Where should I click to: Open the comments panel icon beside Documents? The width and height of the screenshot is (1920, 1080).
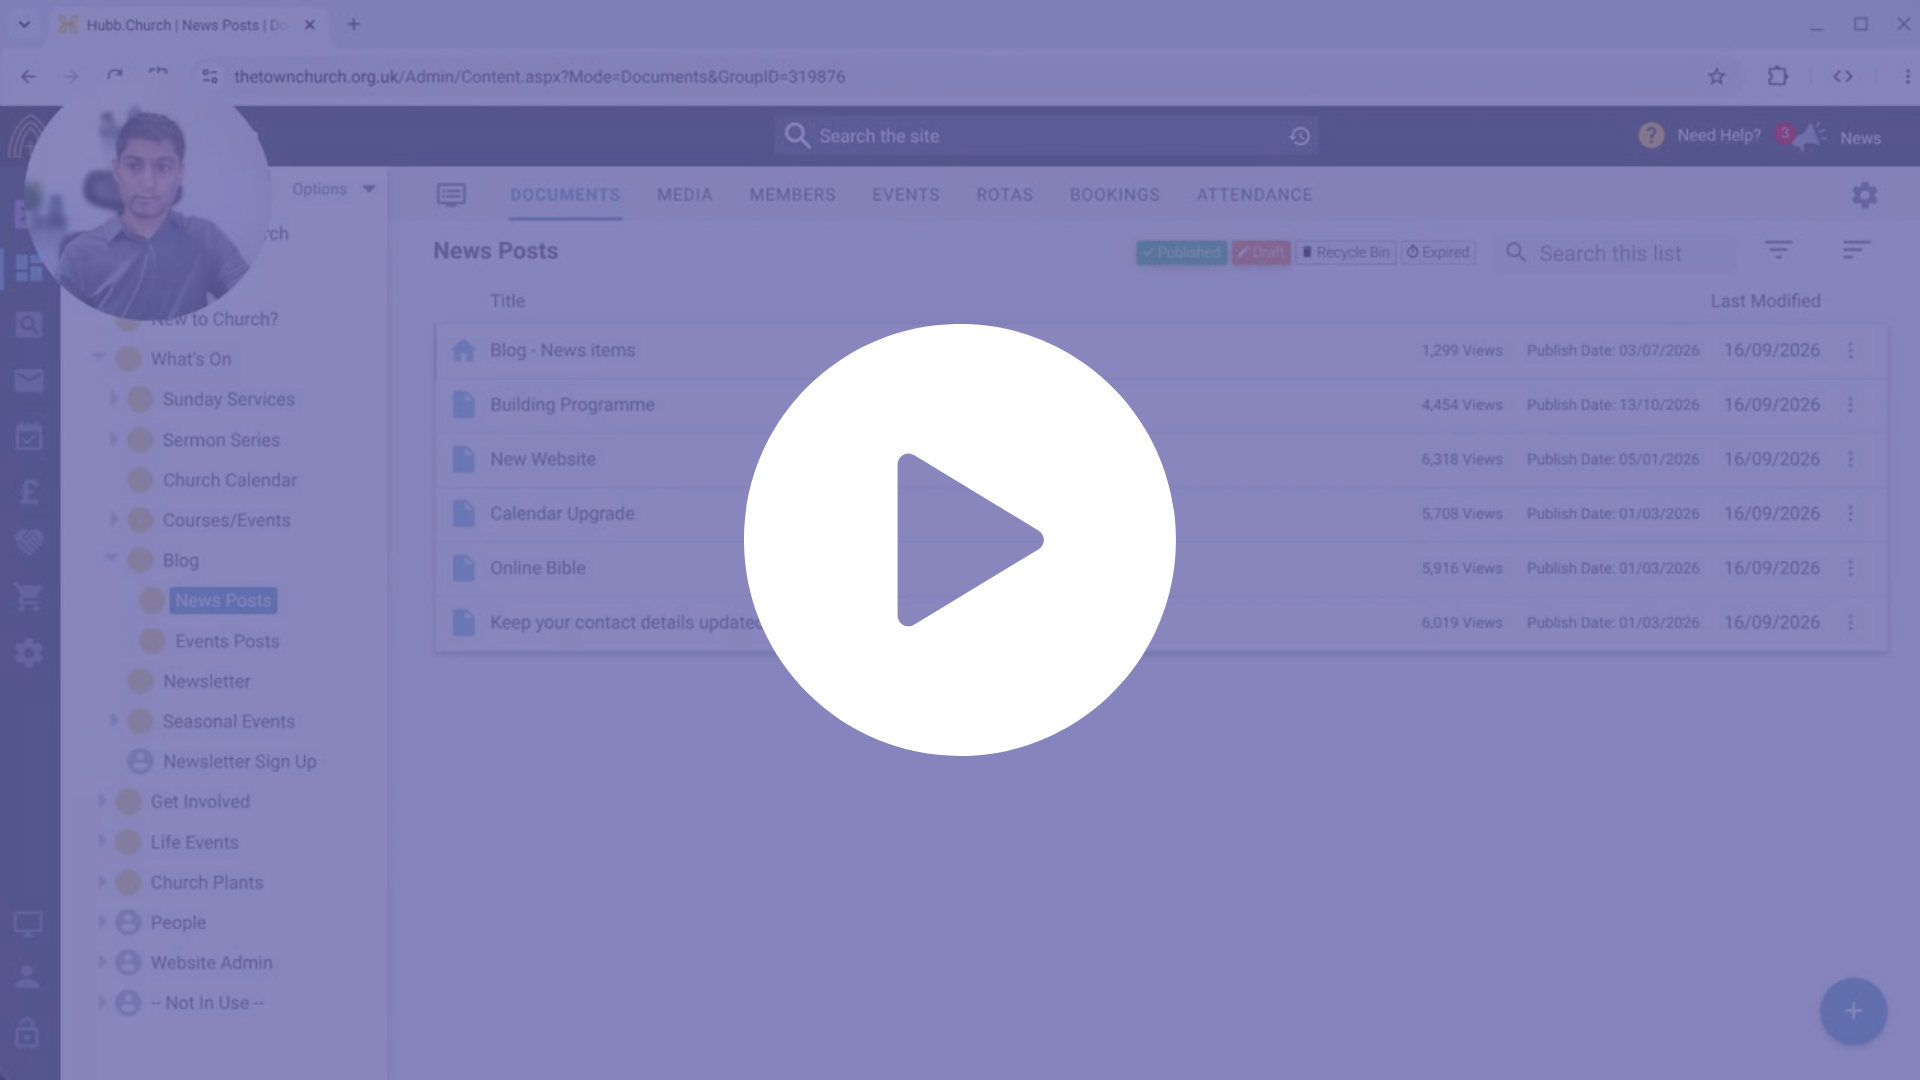click(x=451, y=195)
